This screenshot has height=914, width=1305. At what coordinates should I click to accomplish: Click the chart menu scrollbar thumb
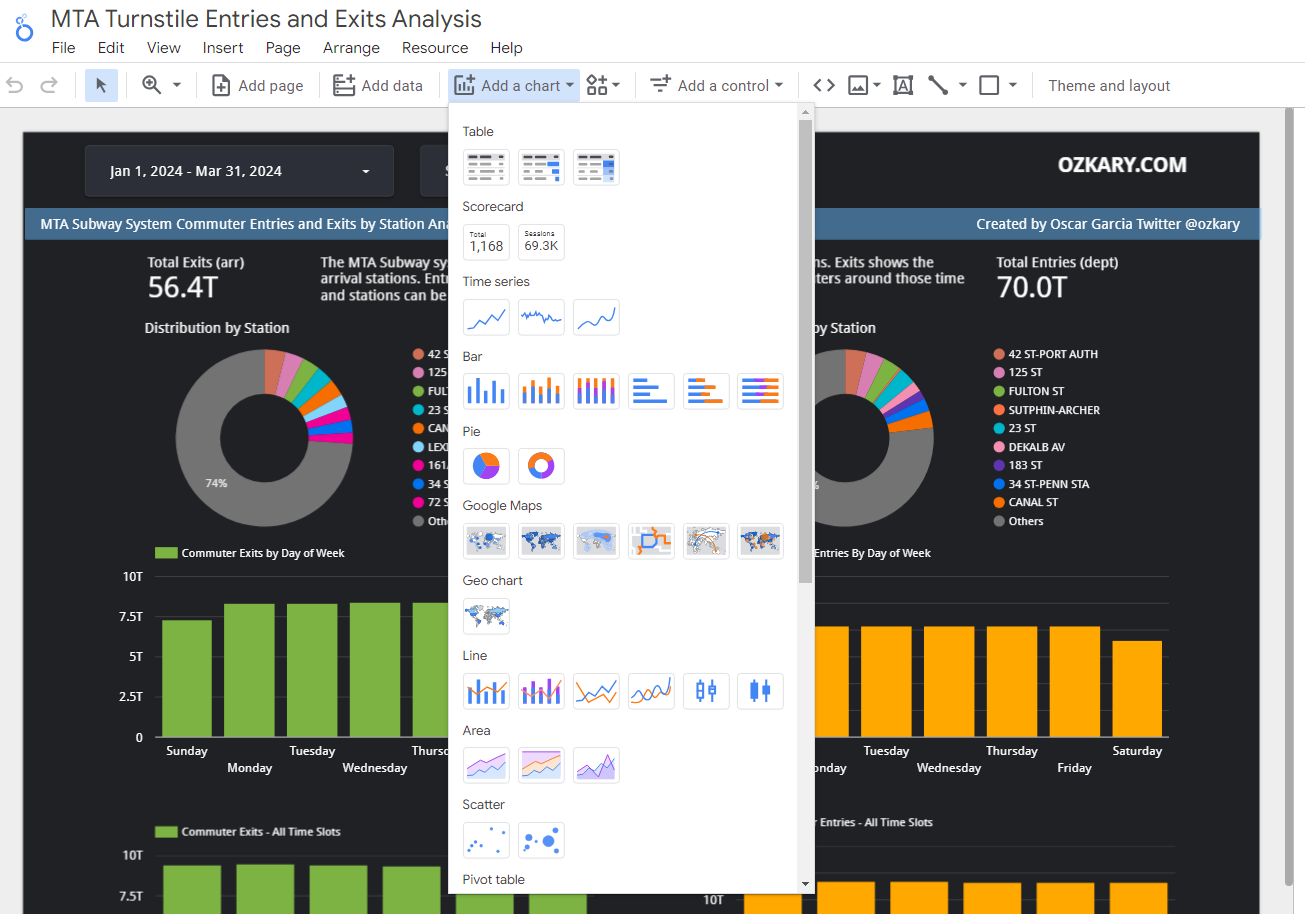click(805, 352)
